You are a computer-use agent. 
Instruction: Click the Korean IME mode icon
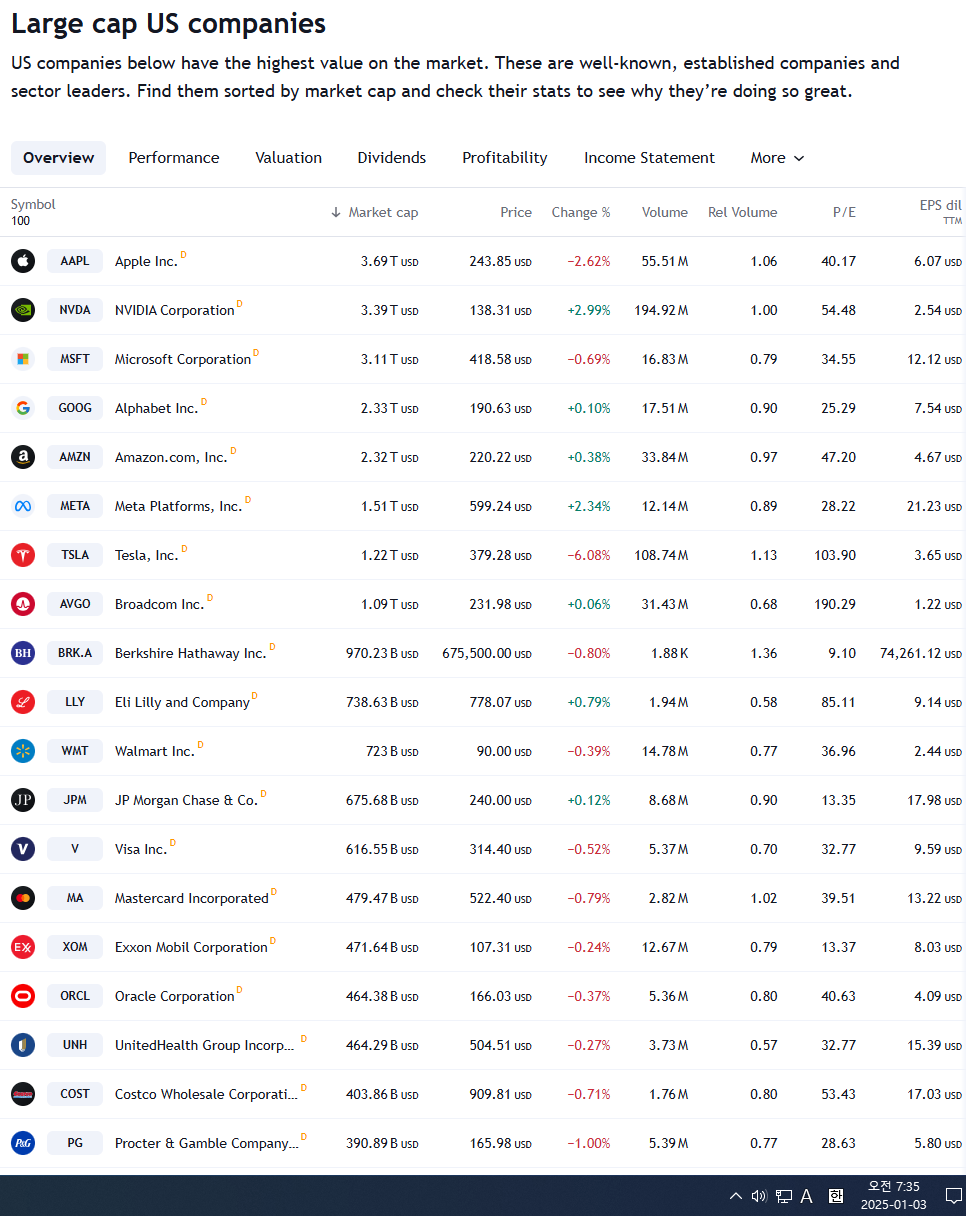(836, 1196)
